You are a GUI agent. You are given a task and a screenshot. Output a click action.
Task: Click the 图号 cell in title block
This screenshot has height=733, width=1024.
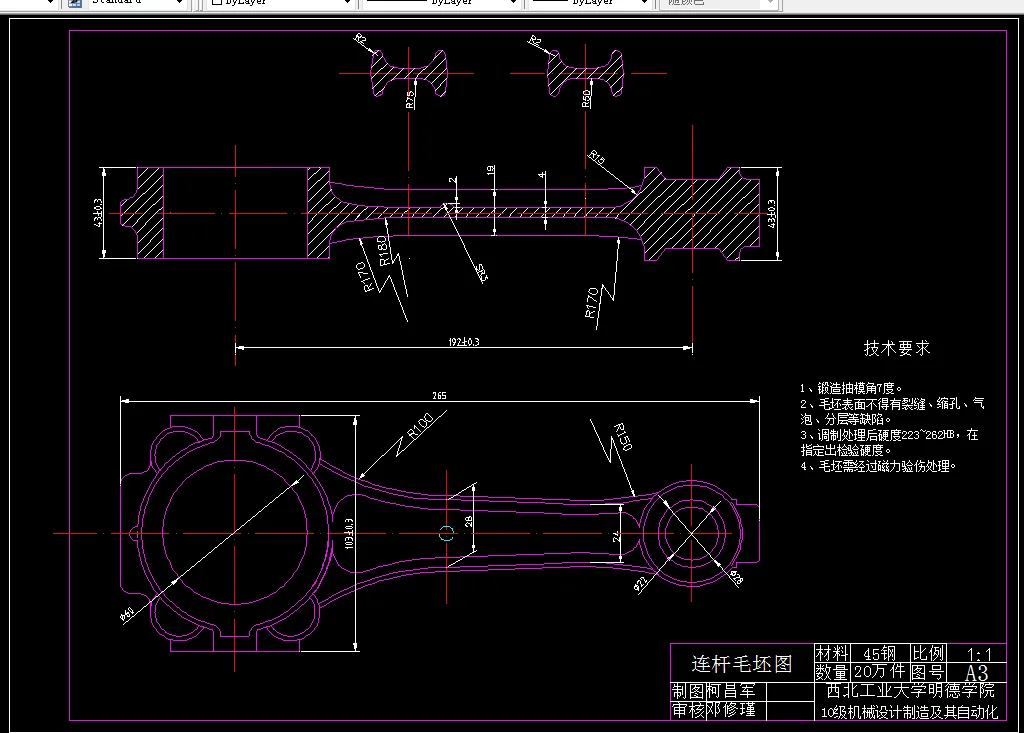[x=928, y=672]
